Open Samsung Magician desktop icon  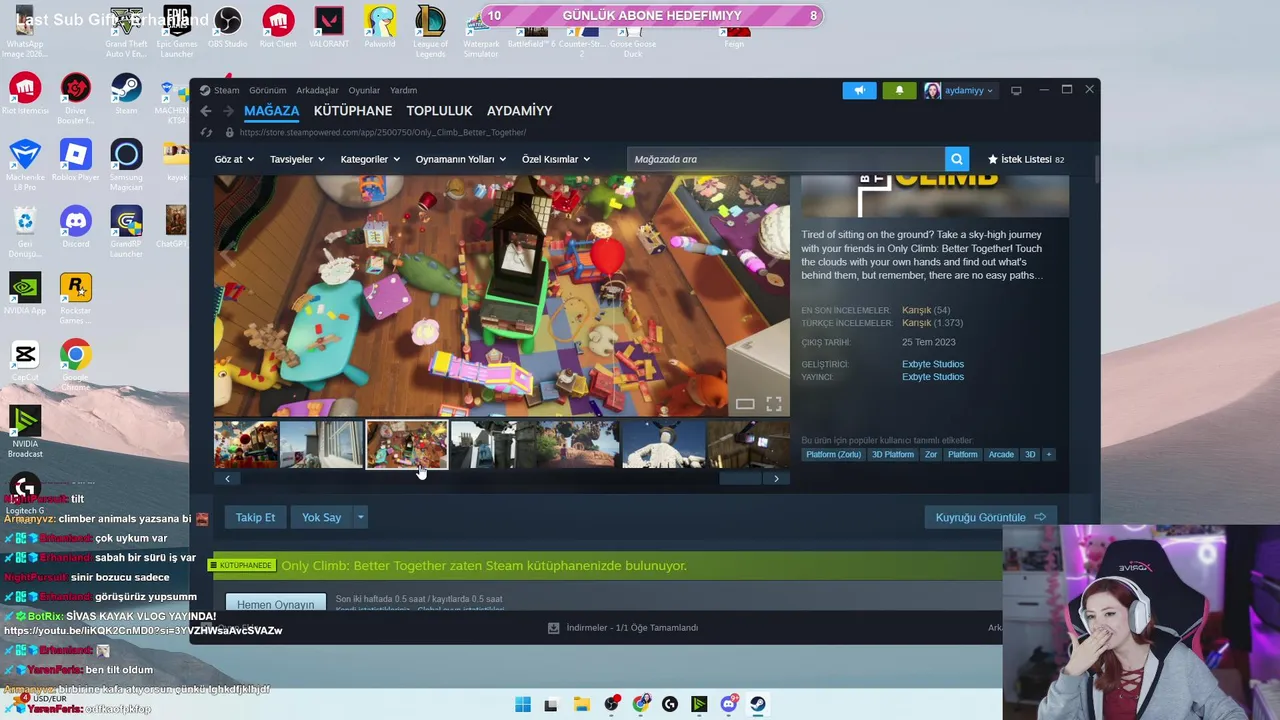126,164
